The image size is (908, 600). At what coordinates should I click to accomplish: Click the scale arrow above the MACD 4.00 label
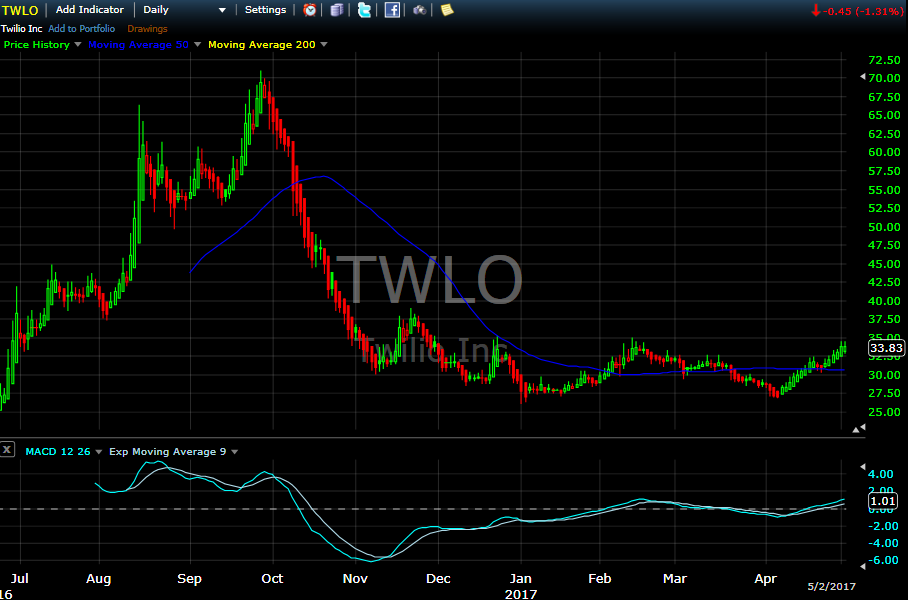click(863, 466)
